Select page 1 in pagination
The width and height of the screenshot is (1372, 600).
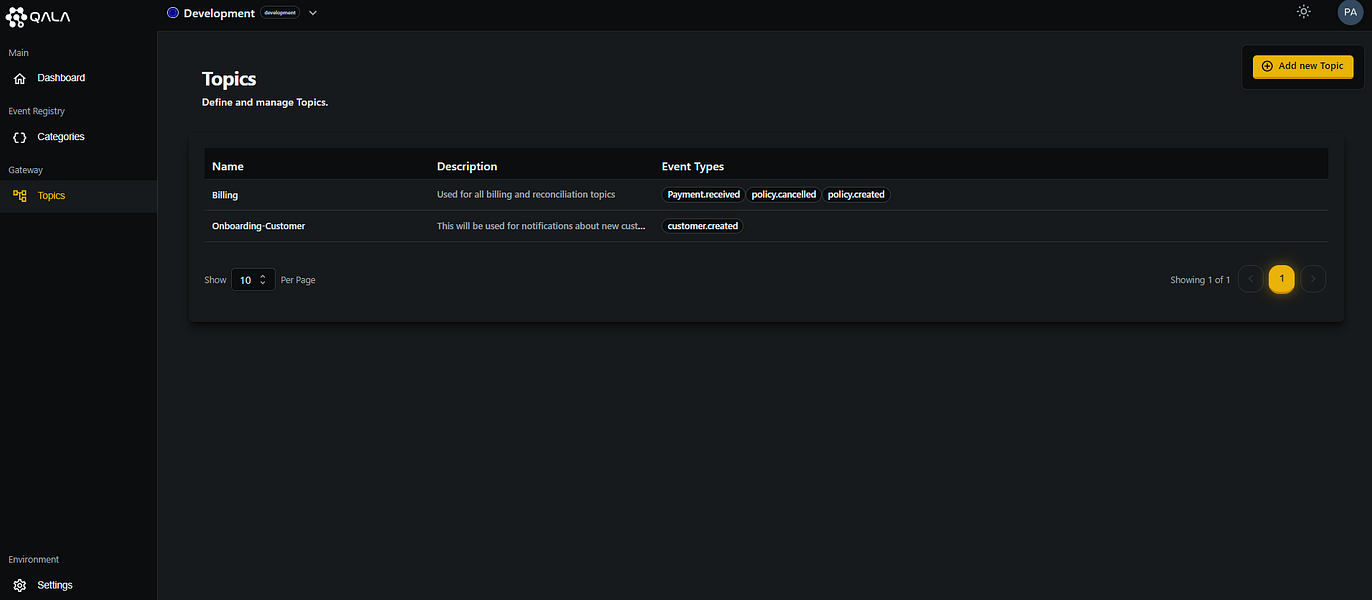tap(1281, 280)
